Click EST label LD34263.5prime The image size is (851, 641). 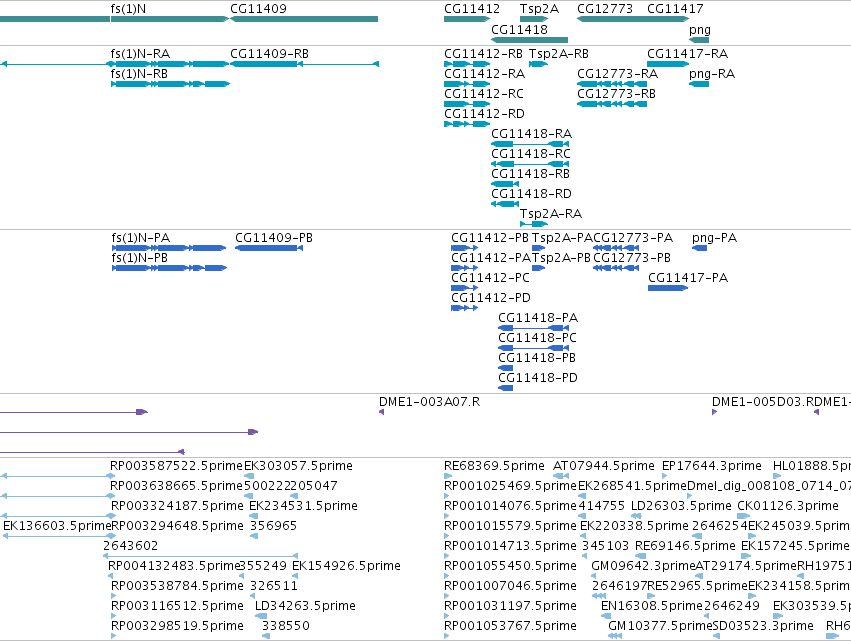(x=305, y=606)
